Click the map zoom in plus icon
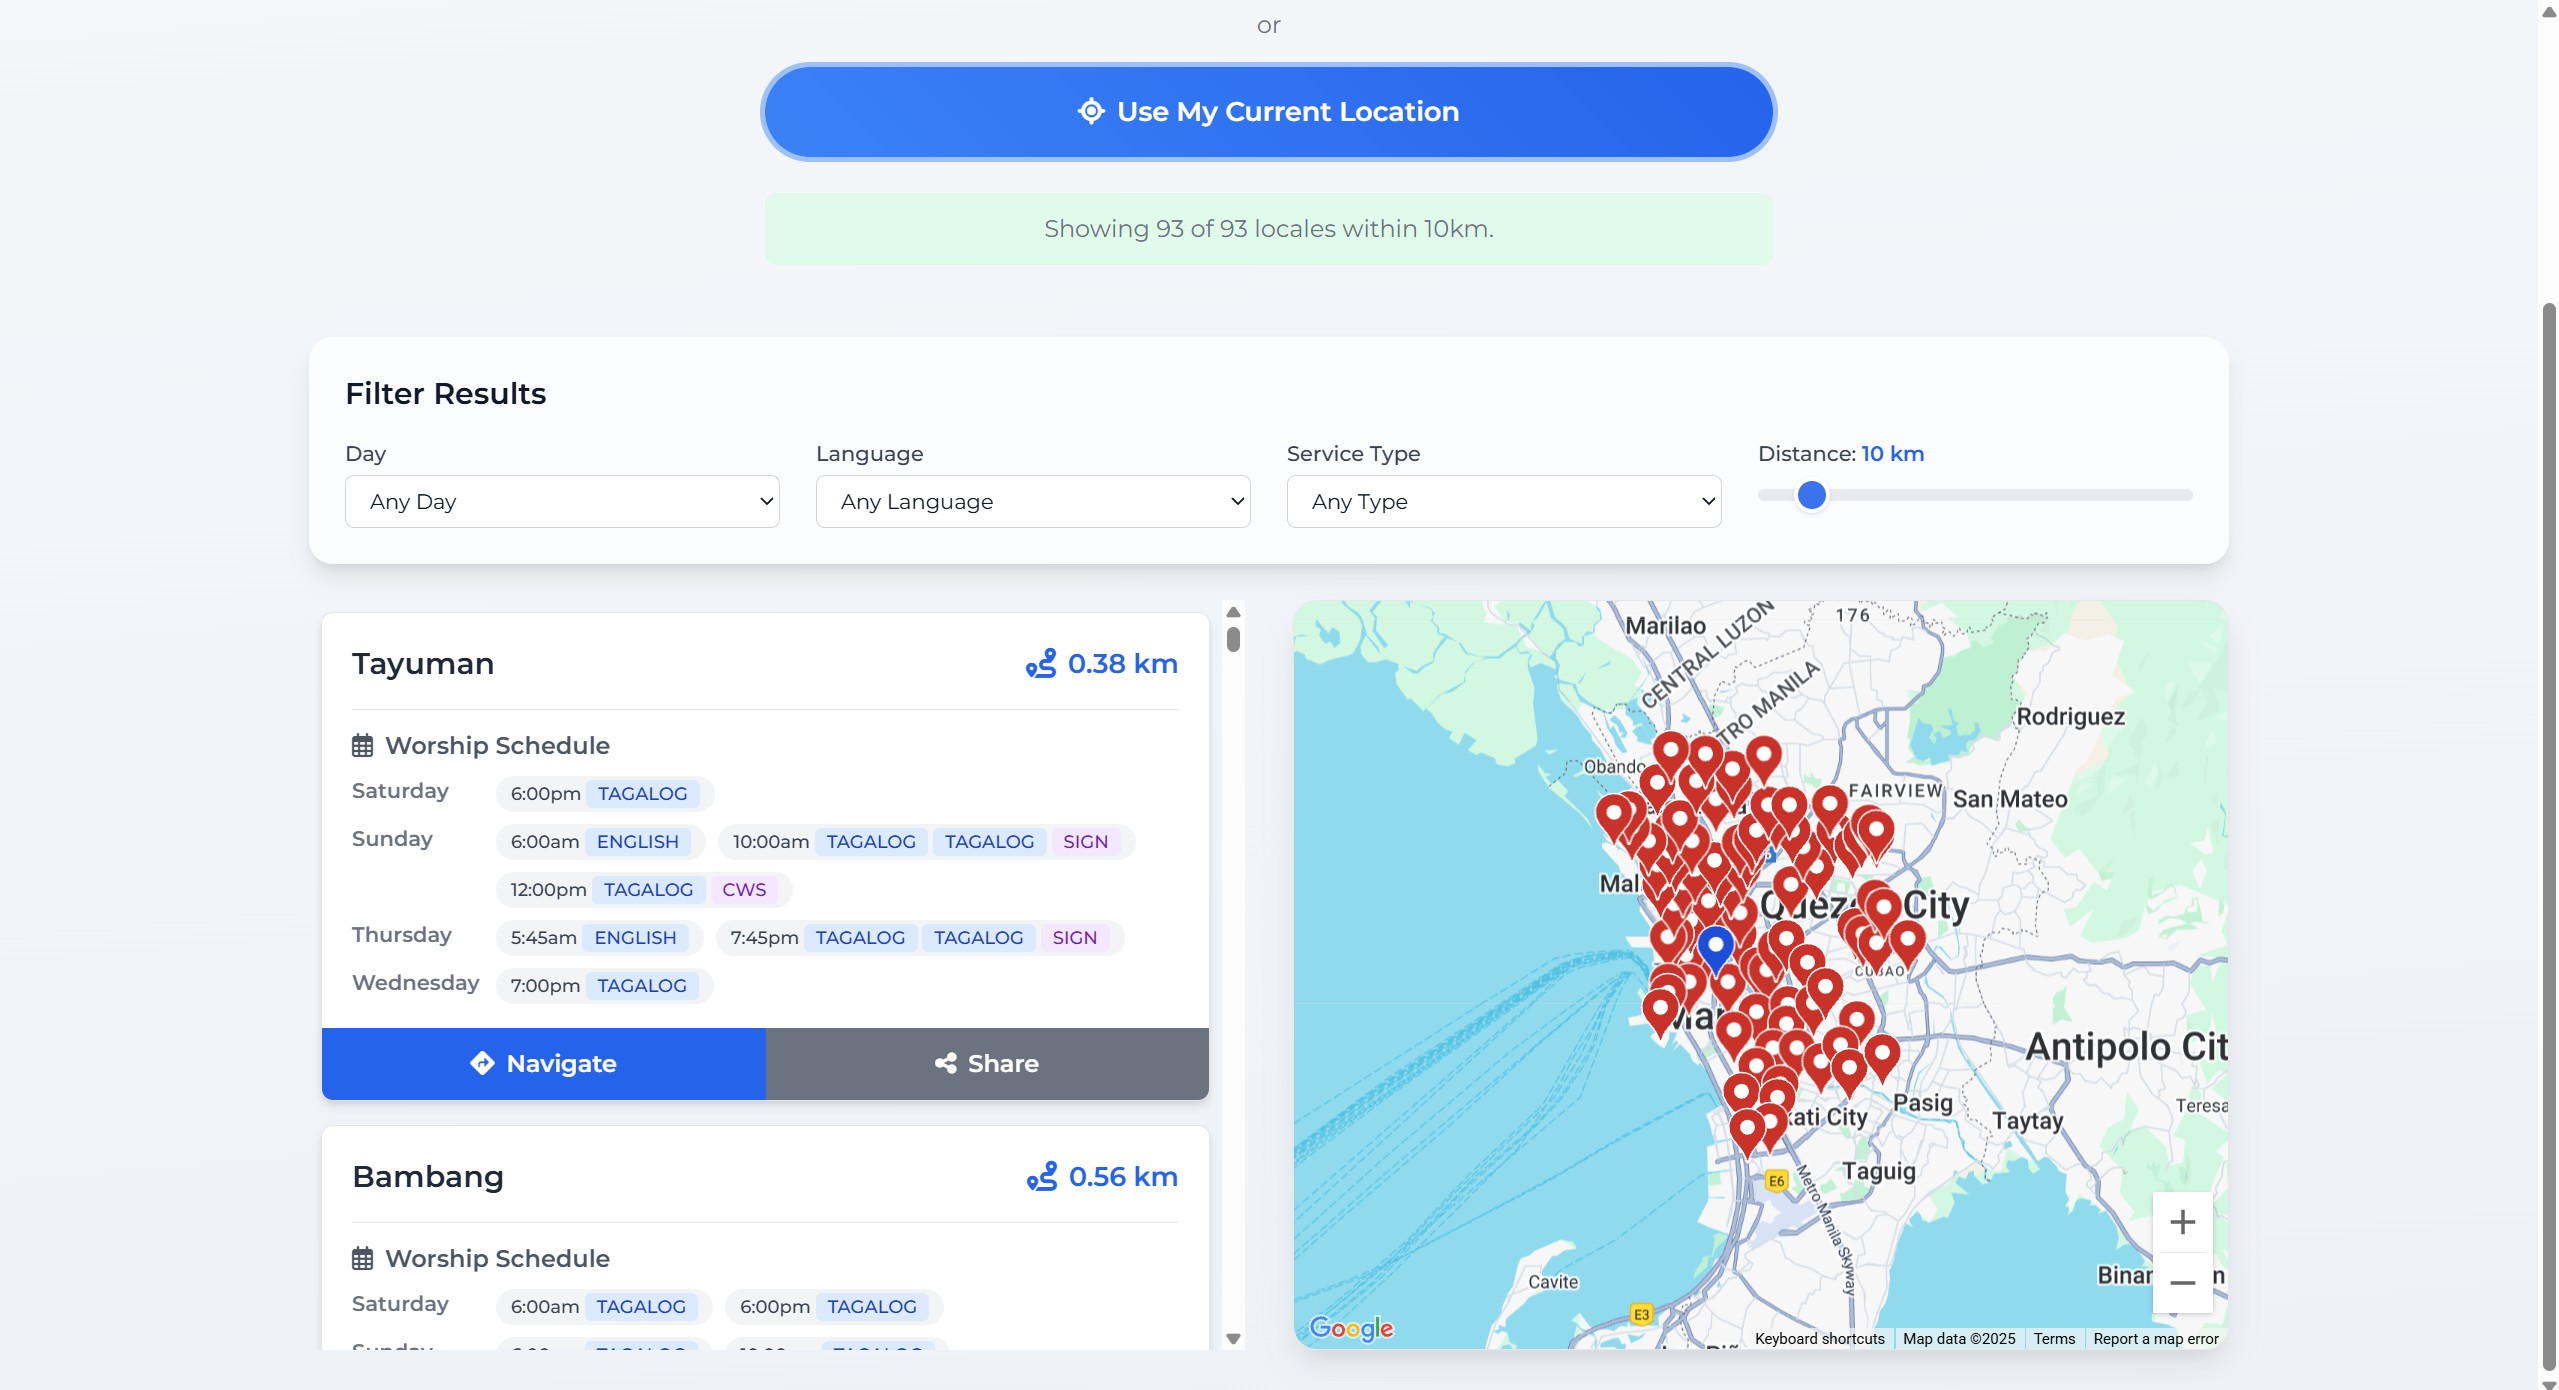This screenshot has width=2559, height=1390. pos(2182,1222)
